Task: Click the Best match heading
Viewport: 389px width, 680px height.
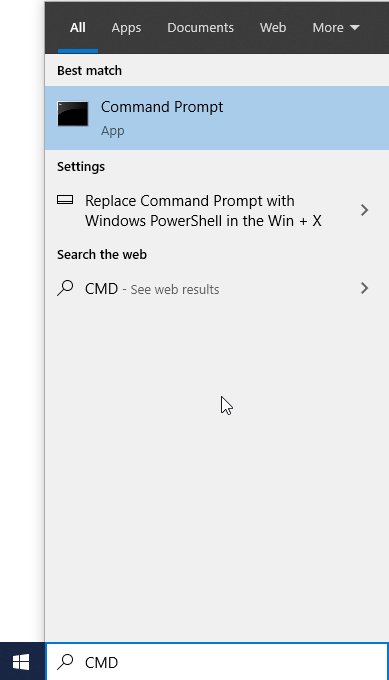Action: pos(89,71)
